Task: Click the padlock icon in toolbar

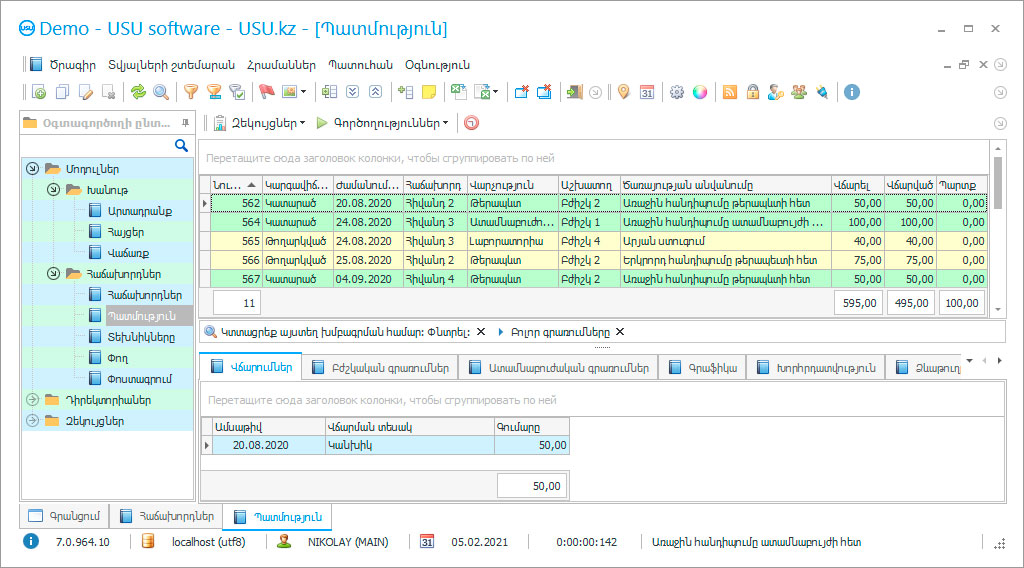Action: pyautogui.click(x=752, y=92)
